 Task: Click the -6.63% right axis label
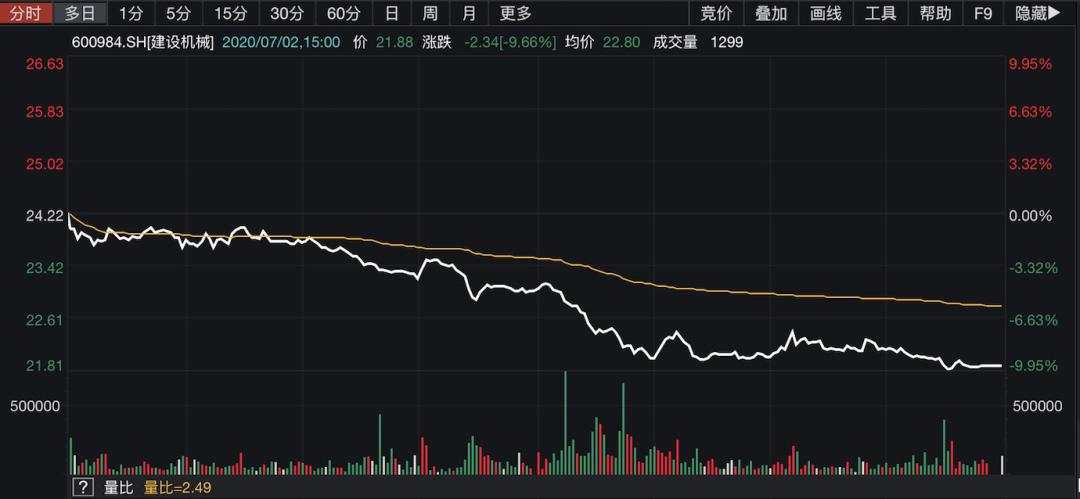tap(1032, 320)
